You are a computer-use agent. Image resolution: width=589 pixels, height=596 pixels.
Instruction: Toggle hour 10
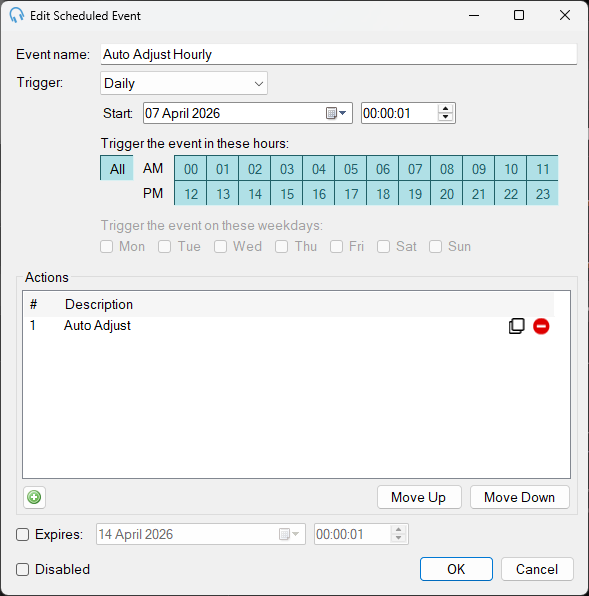click(511, 168)
